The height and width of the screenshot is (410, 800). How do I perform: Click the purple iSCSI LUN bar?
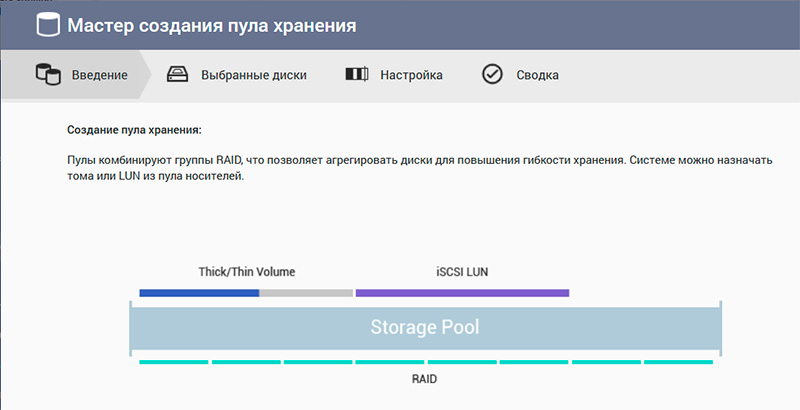pos(462,293)
